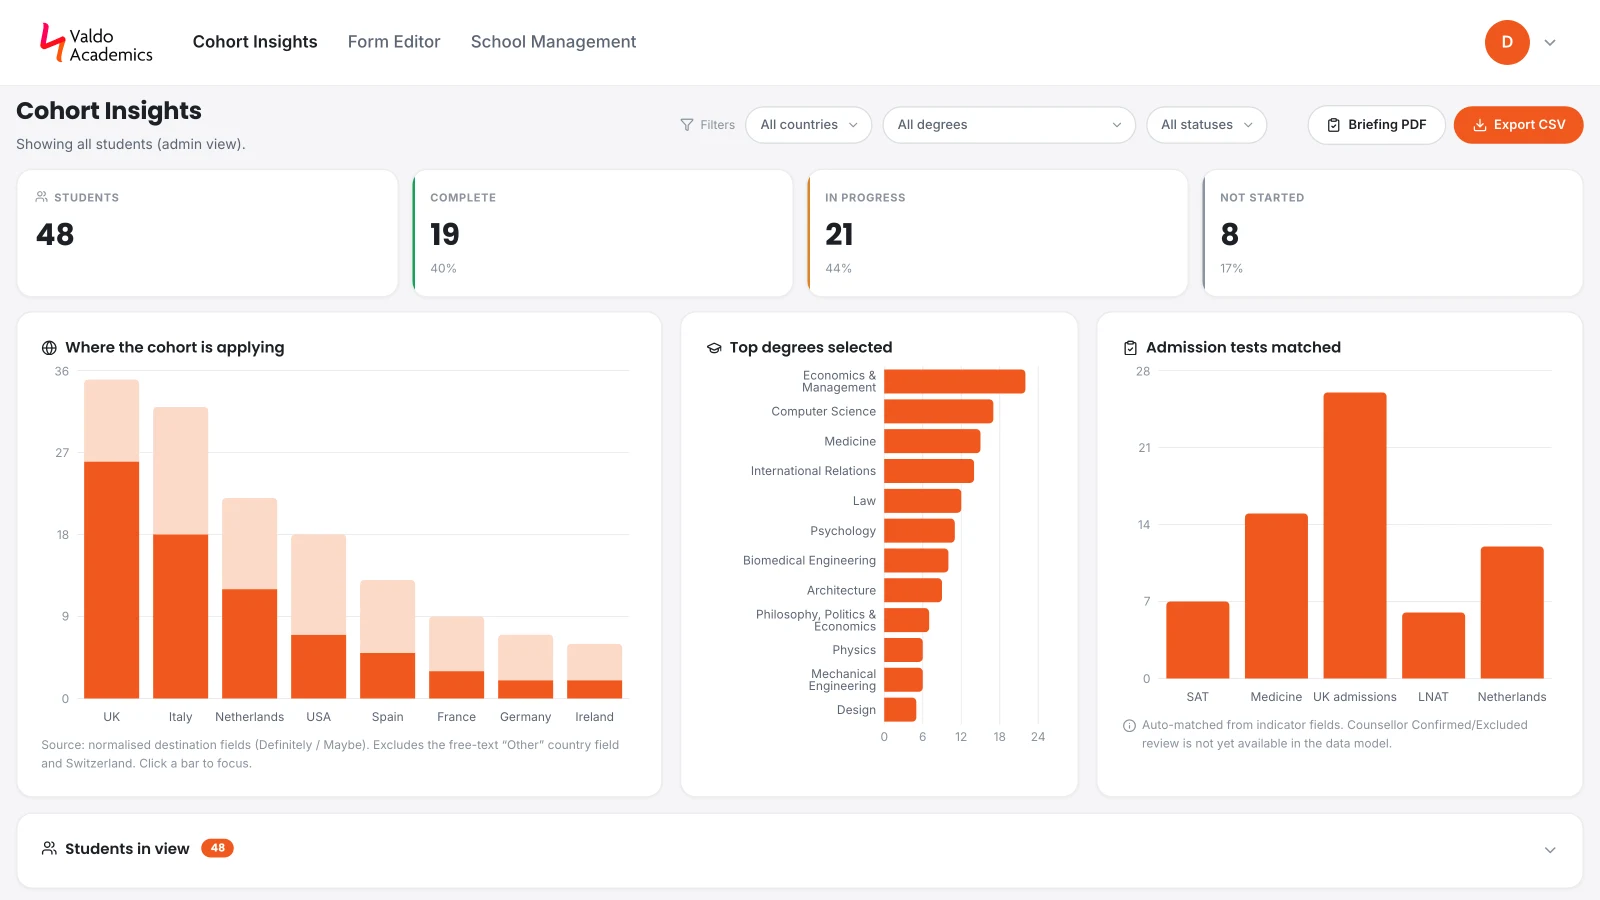Click the France bar
Screen dimensions: 1600x900
pos(456,657)
